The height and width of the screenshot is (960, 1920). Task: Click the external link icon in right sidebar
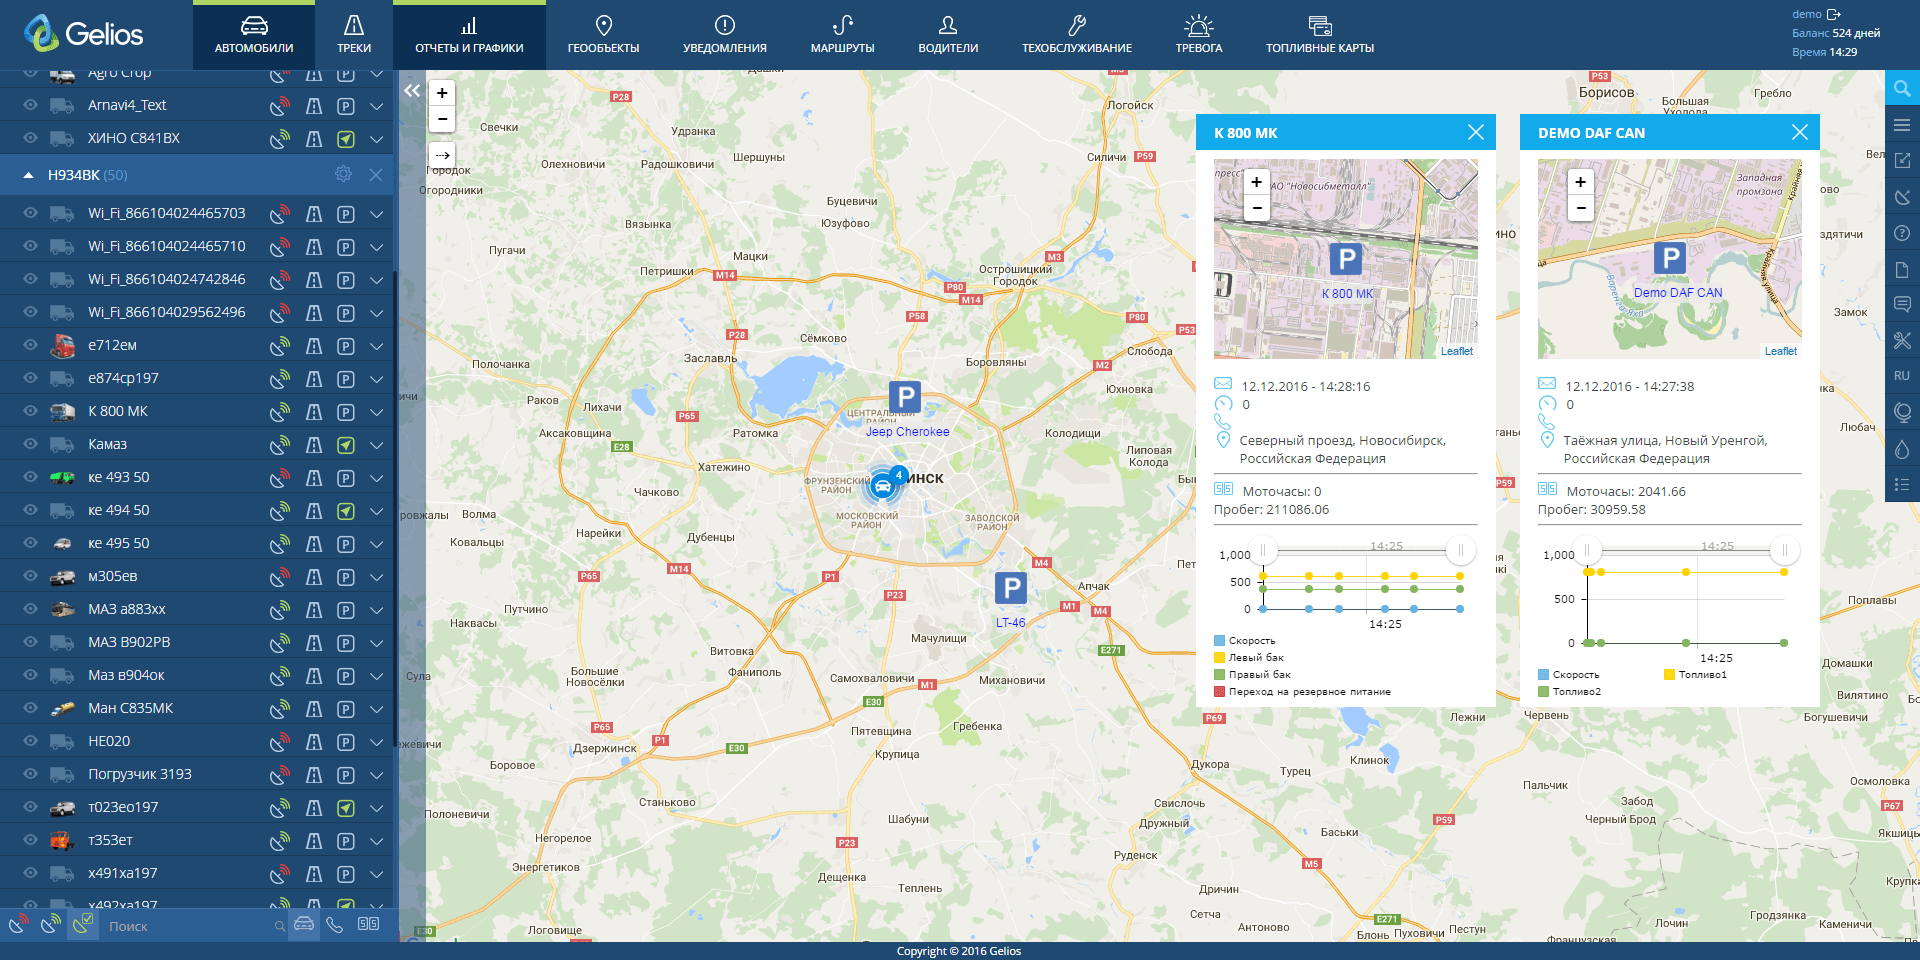[1902, 161]
